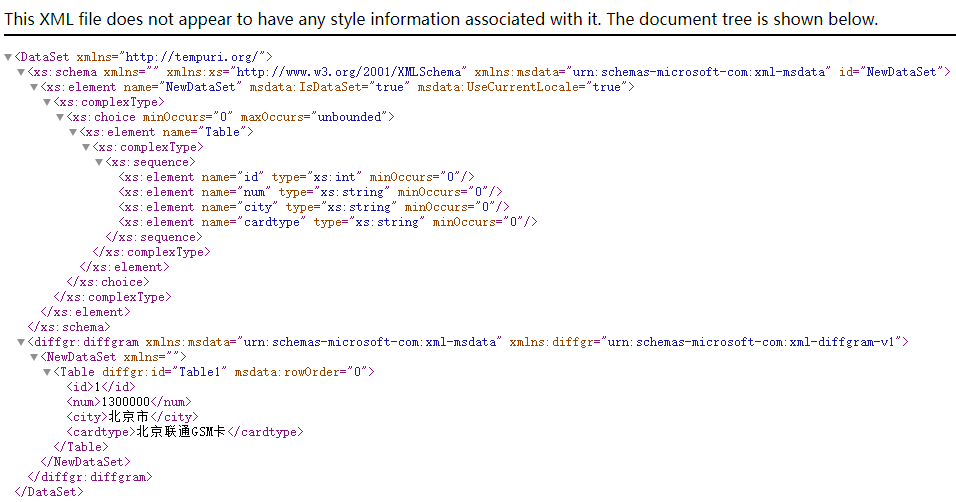Click the xs:element line named num
This screenshot has width=956, height=502.
310,192
